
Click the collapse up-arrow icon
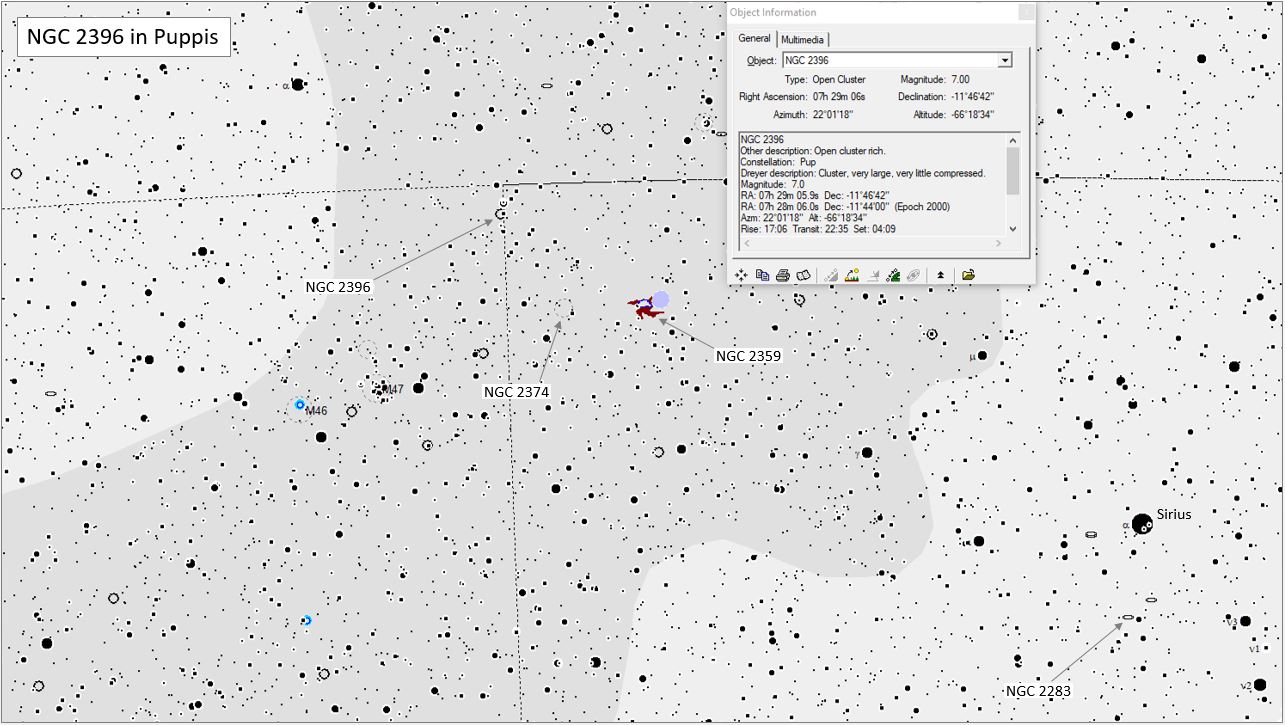point(940,274)
